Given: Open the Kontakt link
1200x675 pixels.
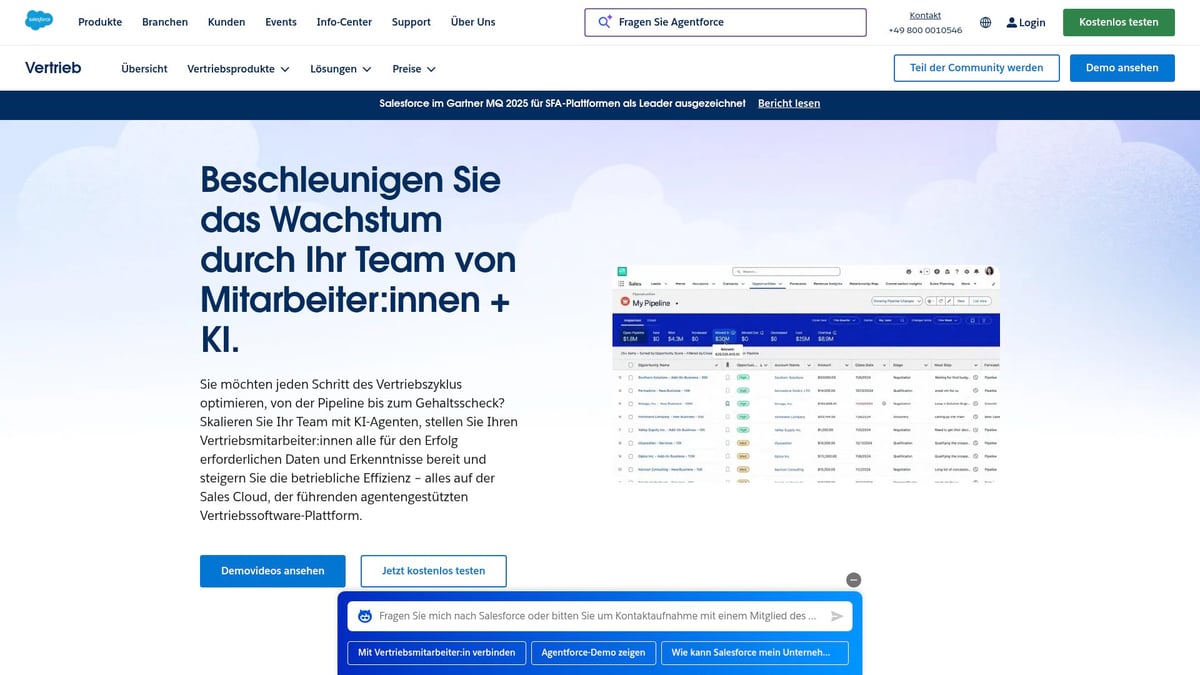Looking at the screenshot, I should pyautogui.click(x=925, y=14).
